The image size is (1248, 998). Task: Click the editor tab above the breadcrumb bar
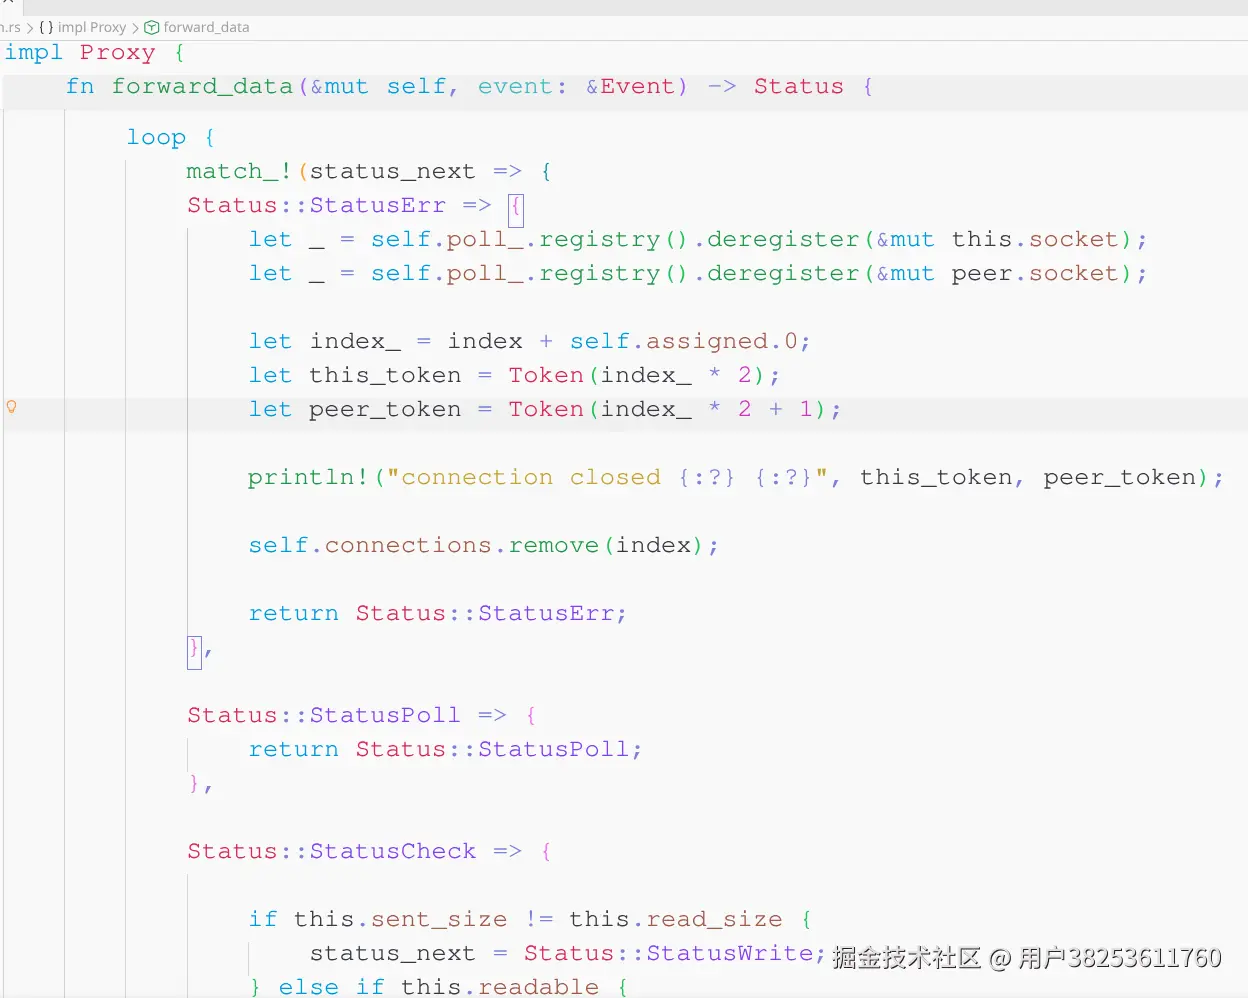(8, 6)
